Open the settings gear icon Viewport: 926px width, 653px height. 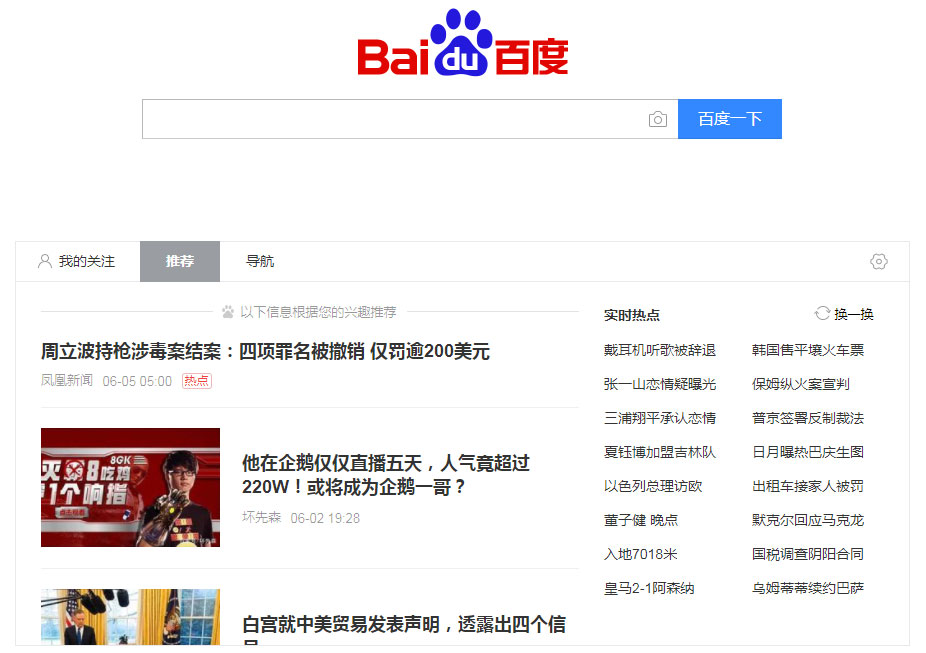pyautogui.click(x=879, y=261)
